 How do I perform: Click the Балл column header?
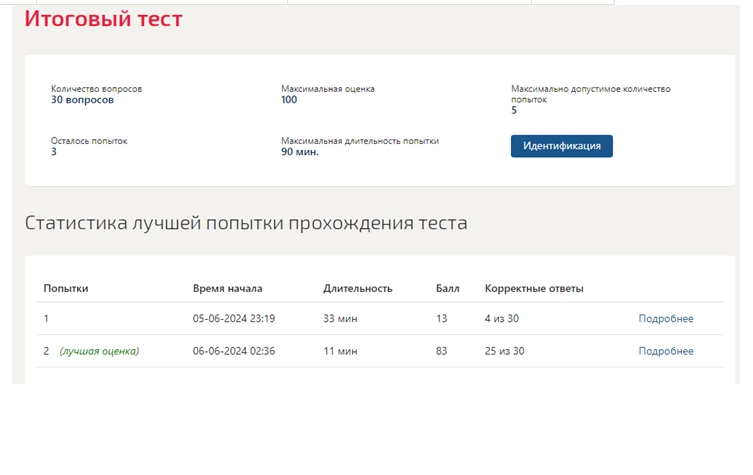click(448, 289)
